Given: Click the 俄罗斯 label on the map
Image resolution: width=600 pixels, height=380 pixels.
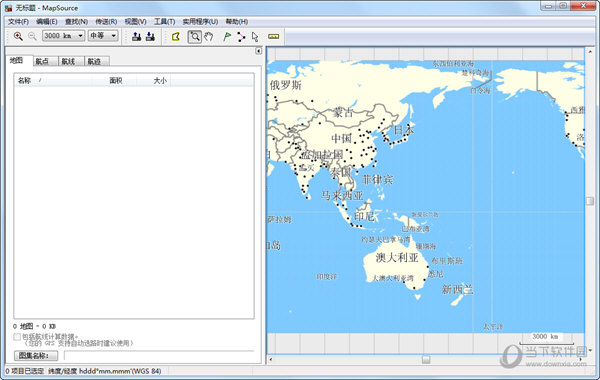Looking at the screenshot, I should (x=285, y=85).
